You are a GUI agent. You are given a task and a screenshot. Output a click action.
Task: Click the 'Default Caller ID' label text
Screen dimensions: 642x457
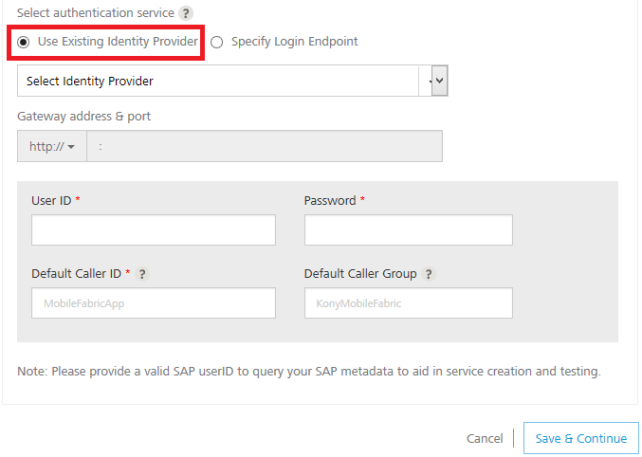click(75, 274)
